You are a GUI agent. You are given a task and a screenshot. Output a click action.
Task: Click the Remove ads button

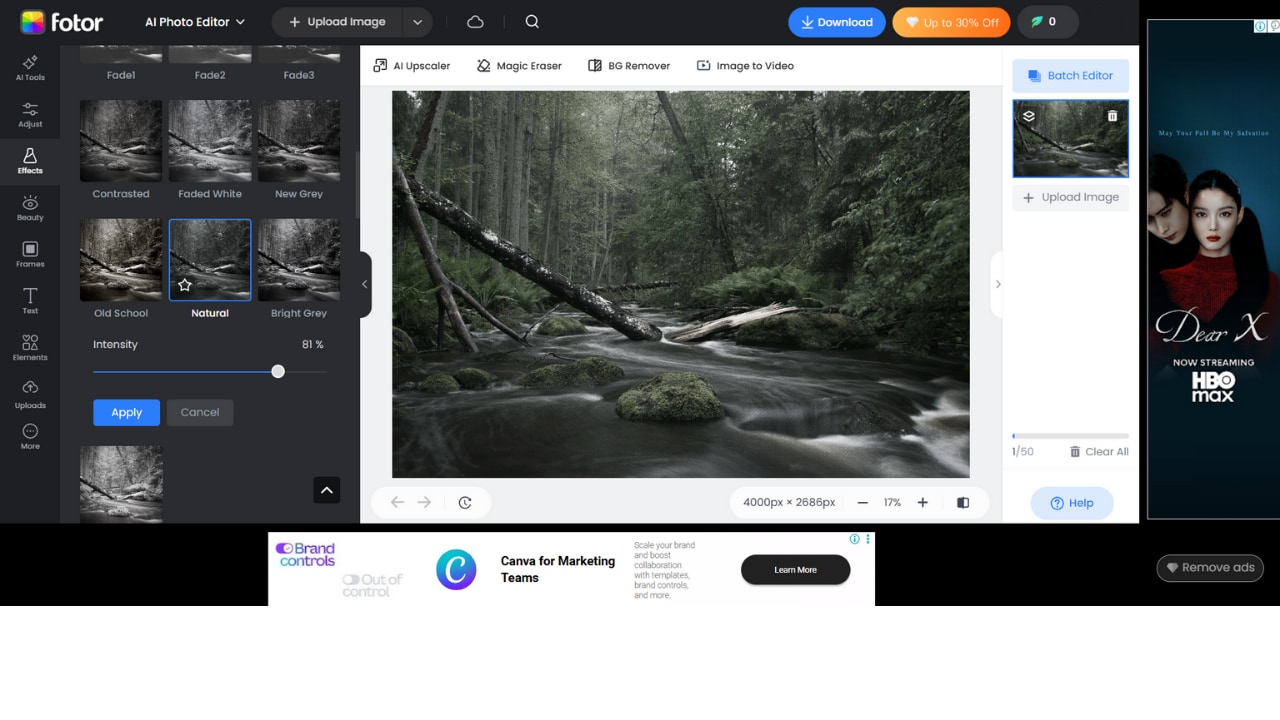1210,568
